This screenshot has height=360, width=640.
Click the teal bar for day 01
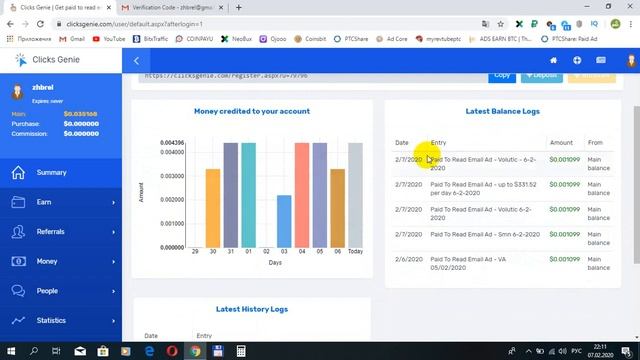pyautogui.click(x=249, y=195)
